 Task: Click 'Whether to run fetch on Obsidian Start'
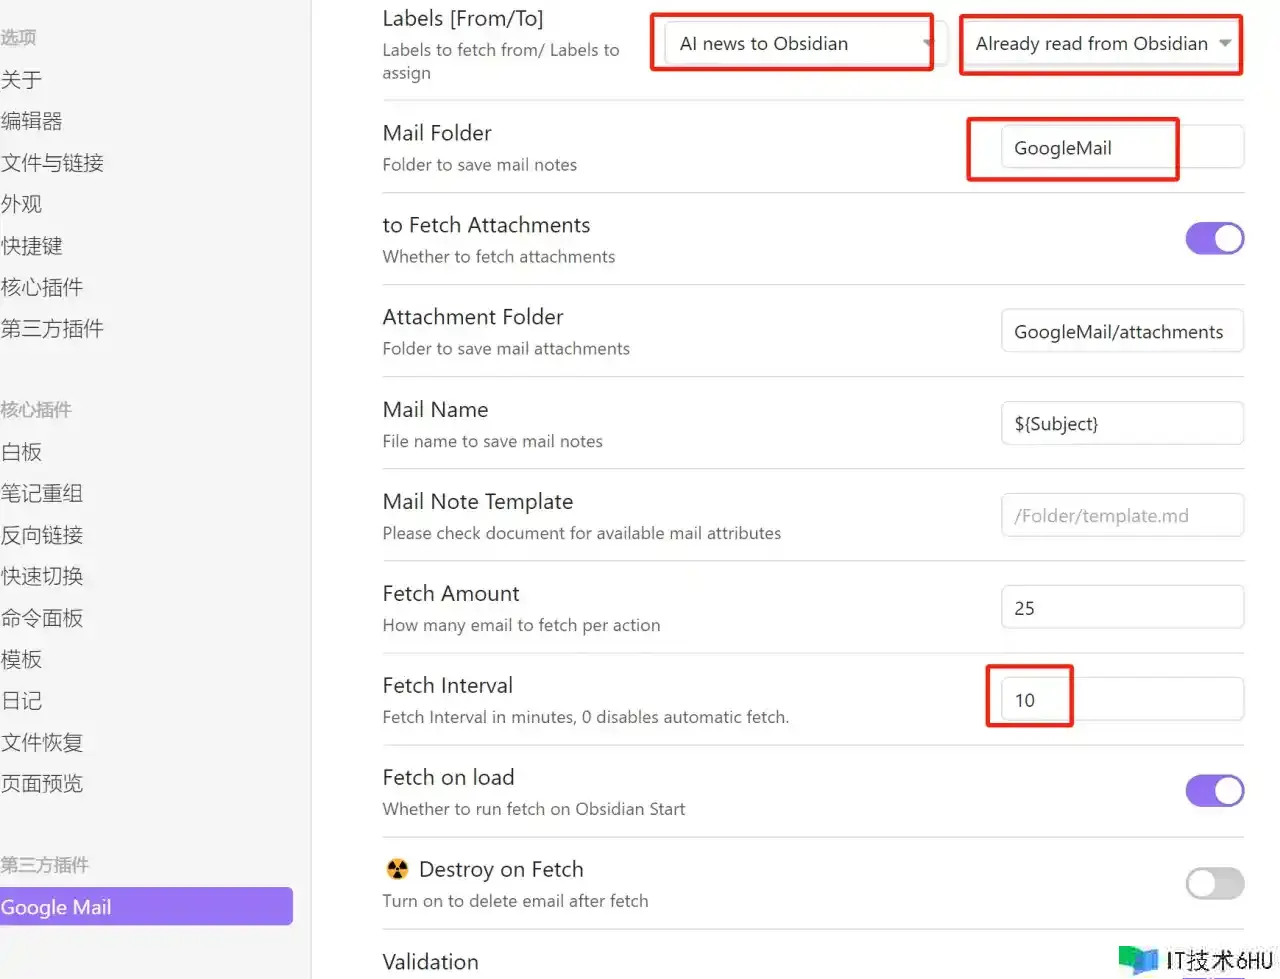pos(534,809)
